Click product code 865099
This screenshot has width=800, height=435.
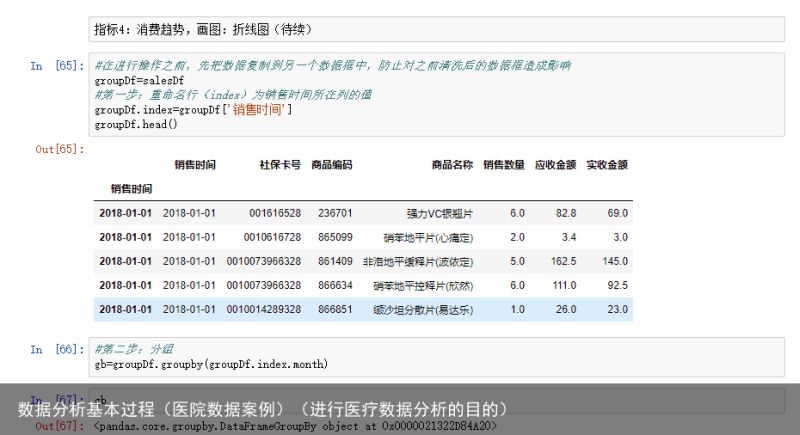(335, 237)
